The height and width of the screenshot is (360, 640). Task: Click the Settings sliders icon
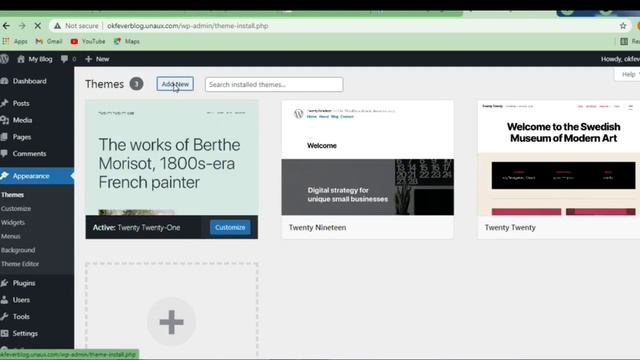pyautogui.click(x=4, y=333)
